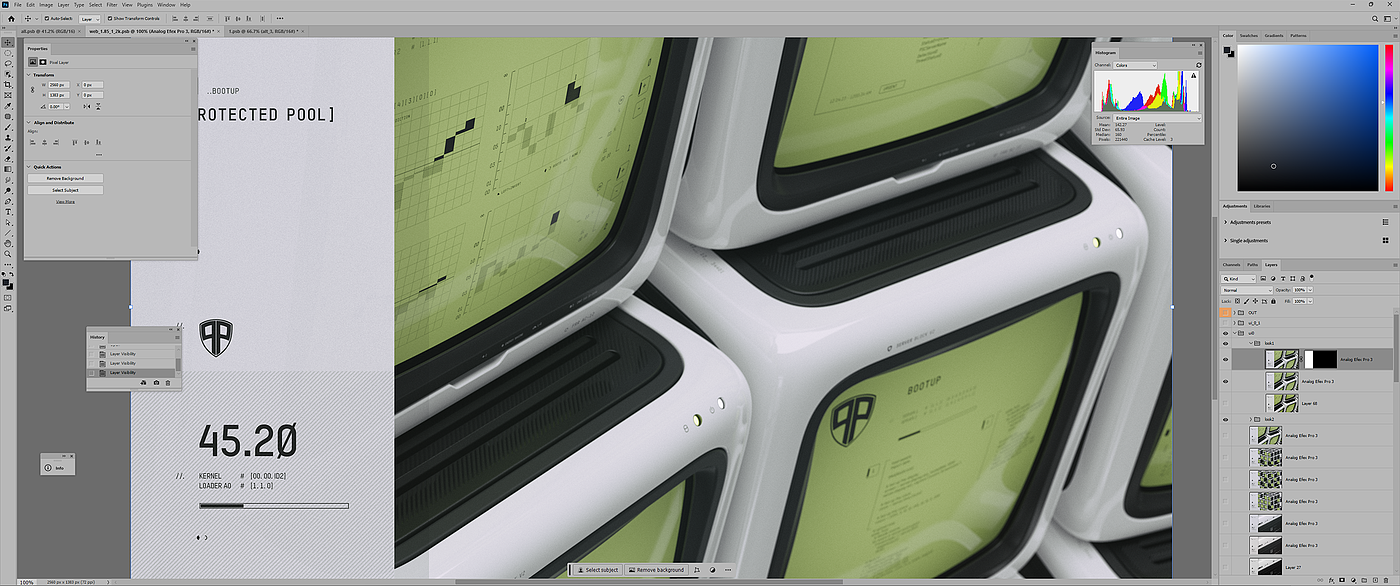Toggle visibility of the look1 group

(x=1225, y=343)
